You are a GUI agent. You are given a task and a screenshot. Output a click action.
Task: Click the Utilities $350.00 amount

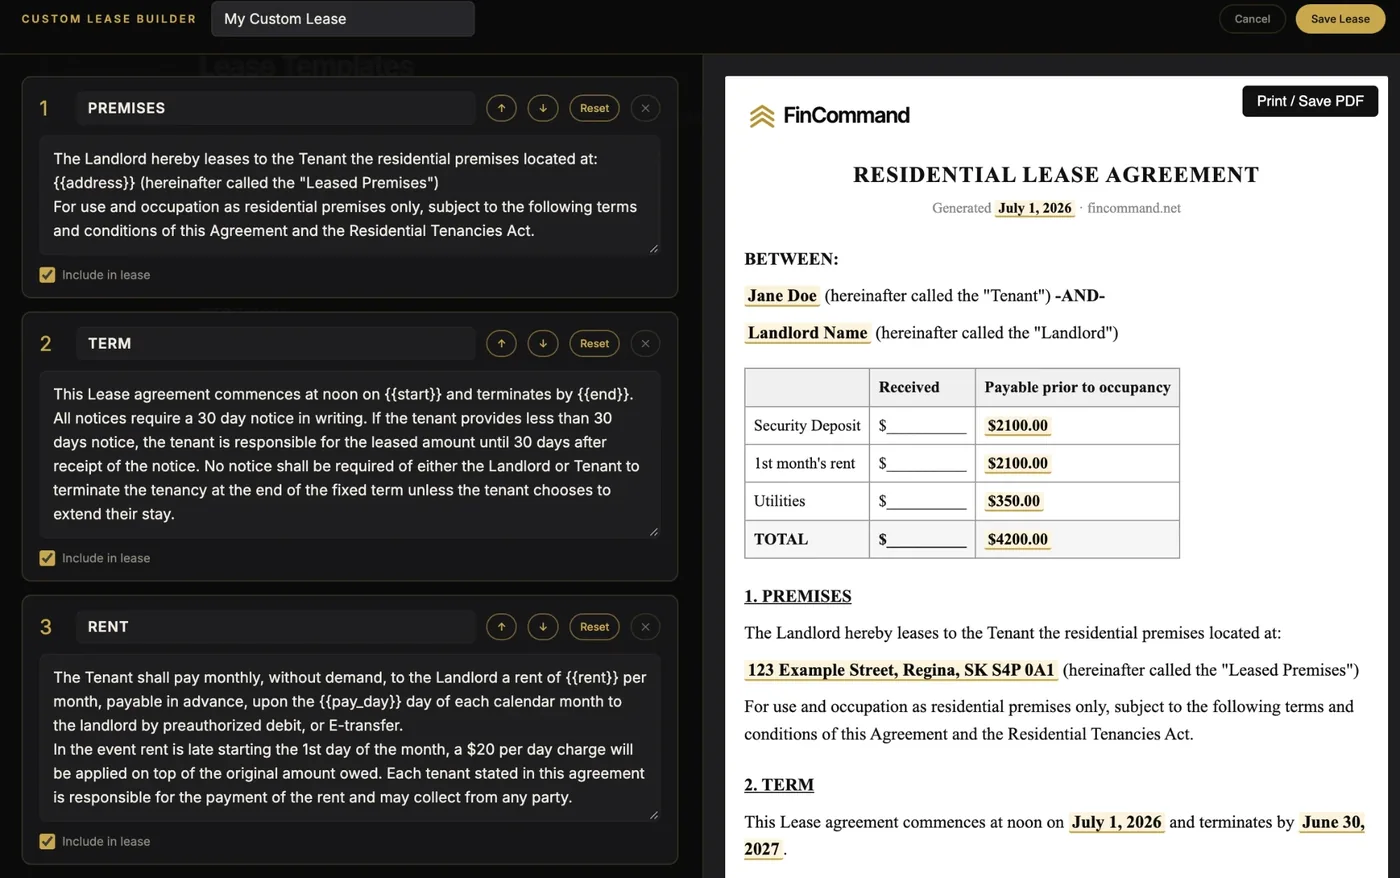tap(1014, 501)
